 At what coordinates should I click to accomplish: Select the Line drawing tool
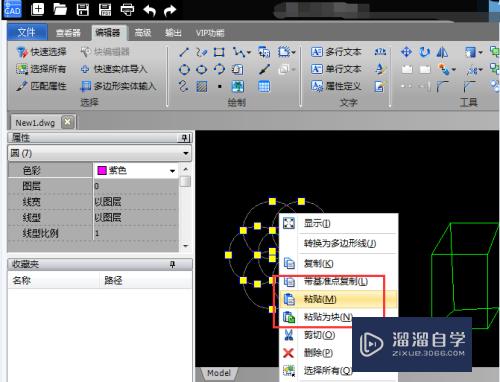tap(184, 52)
